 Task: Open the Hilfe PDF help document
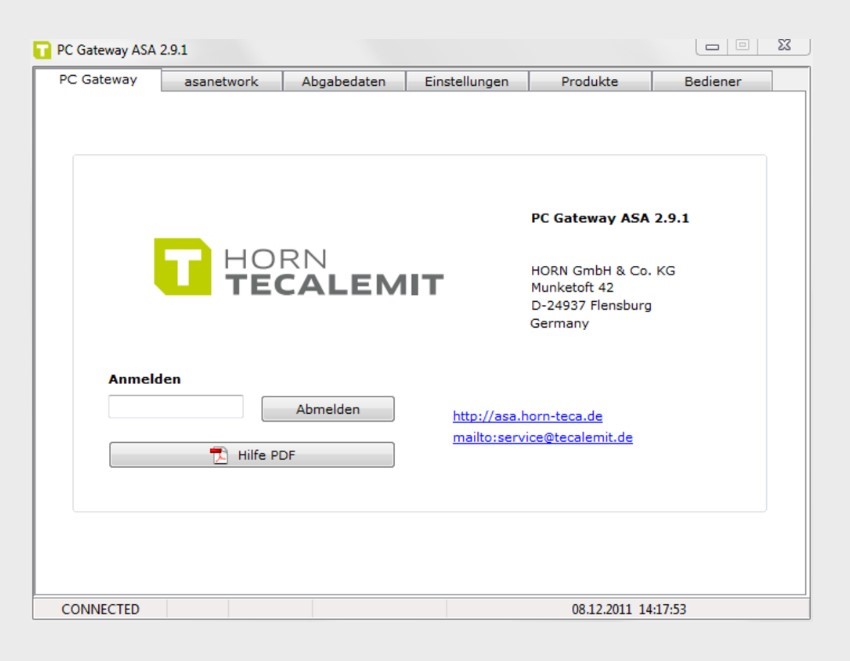click(x=252, y=455)
